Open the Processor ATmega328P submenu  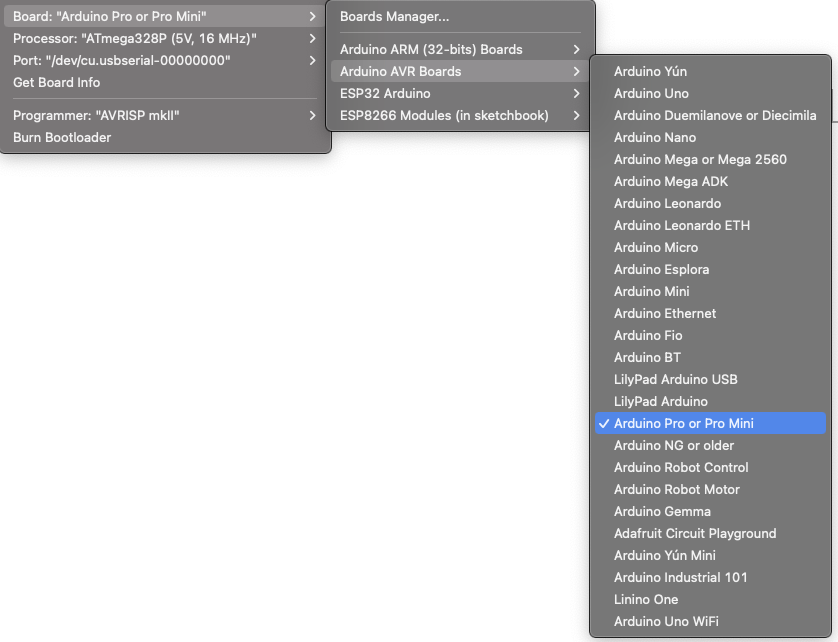pos(165,38)
